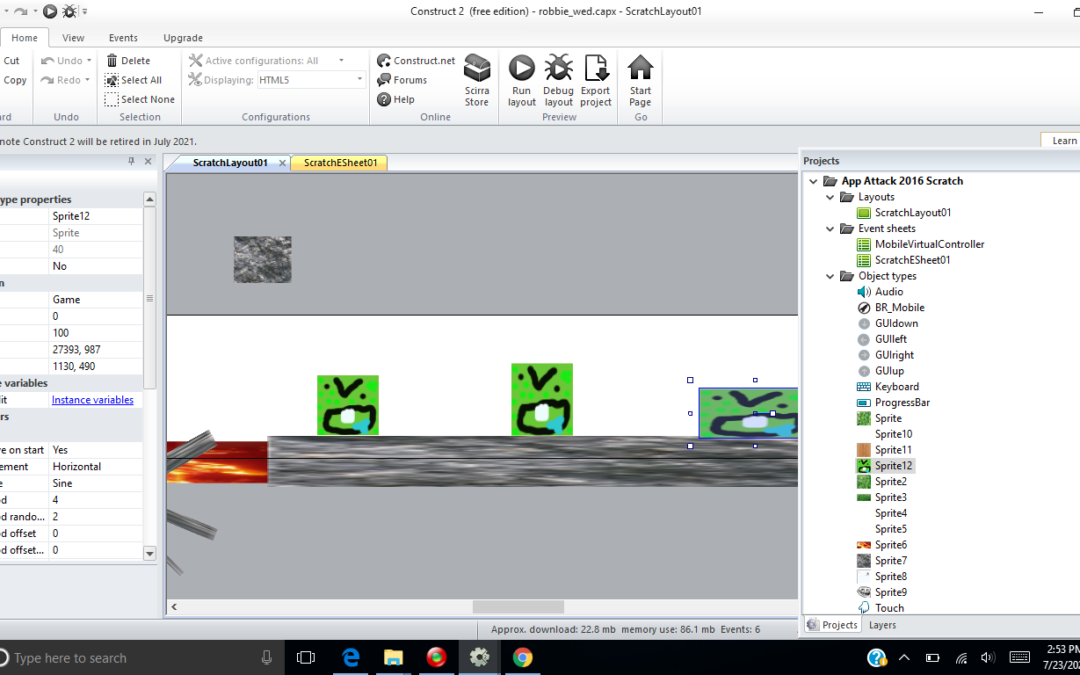Open the Active configurations dropdown arrow
The image size is (1080, 675).
(341, 61)
